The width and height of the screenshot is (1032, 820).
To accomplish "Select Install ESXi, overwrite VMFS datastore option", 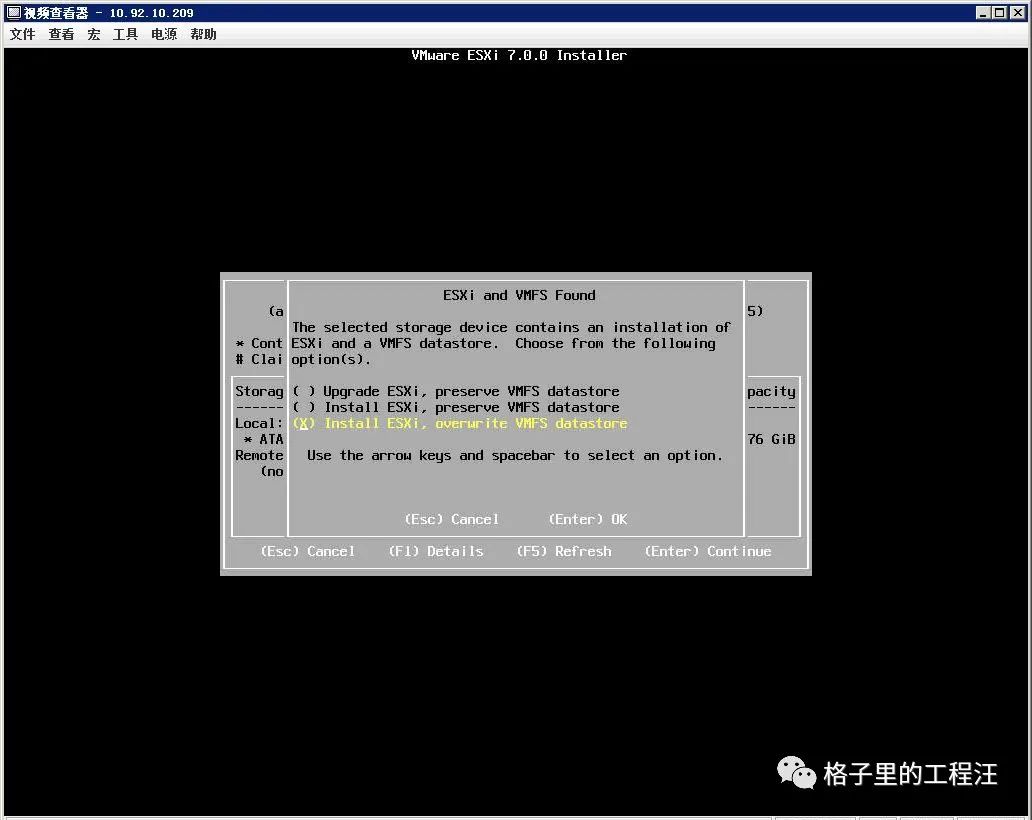I will 460,423.
